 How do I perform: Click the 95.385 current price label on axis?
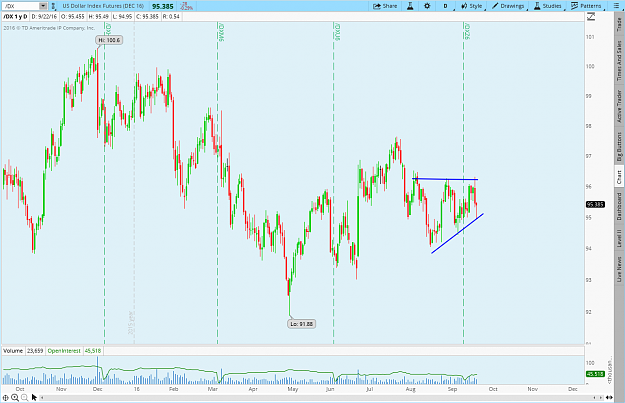pos(595,204)
